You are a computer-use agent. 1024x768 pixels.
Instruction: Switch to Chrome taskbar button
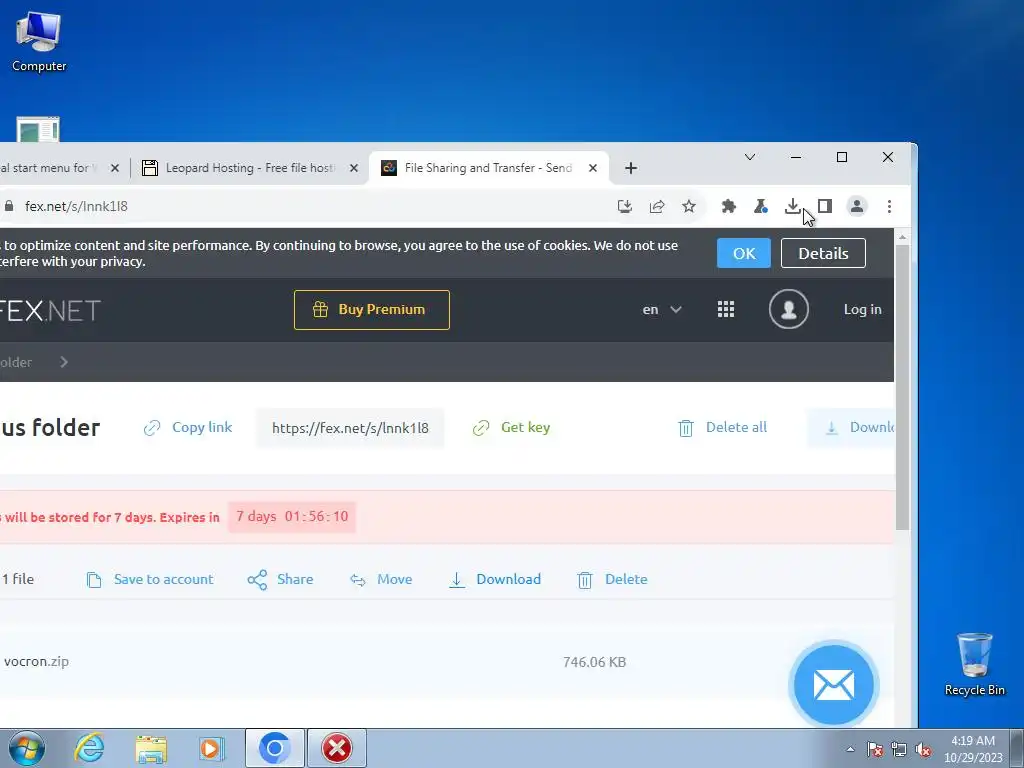(274, 748)
